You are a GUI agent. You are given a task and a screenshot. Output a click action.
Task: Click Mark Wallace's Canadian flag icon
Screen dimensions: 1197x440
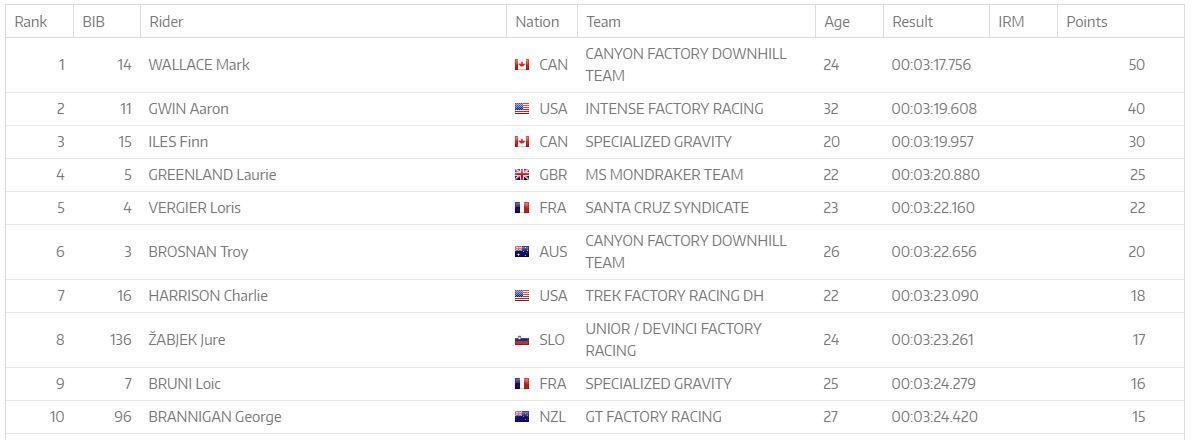pos(522,65)
